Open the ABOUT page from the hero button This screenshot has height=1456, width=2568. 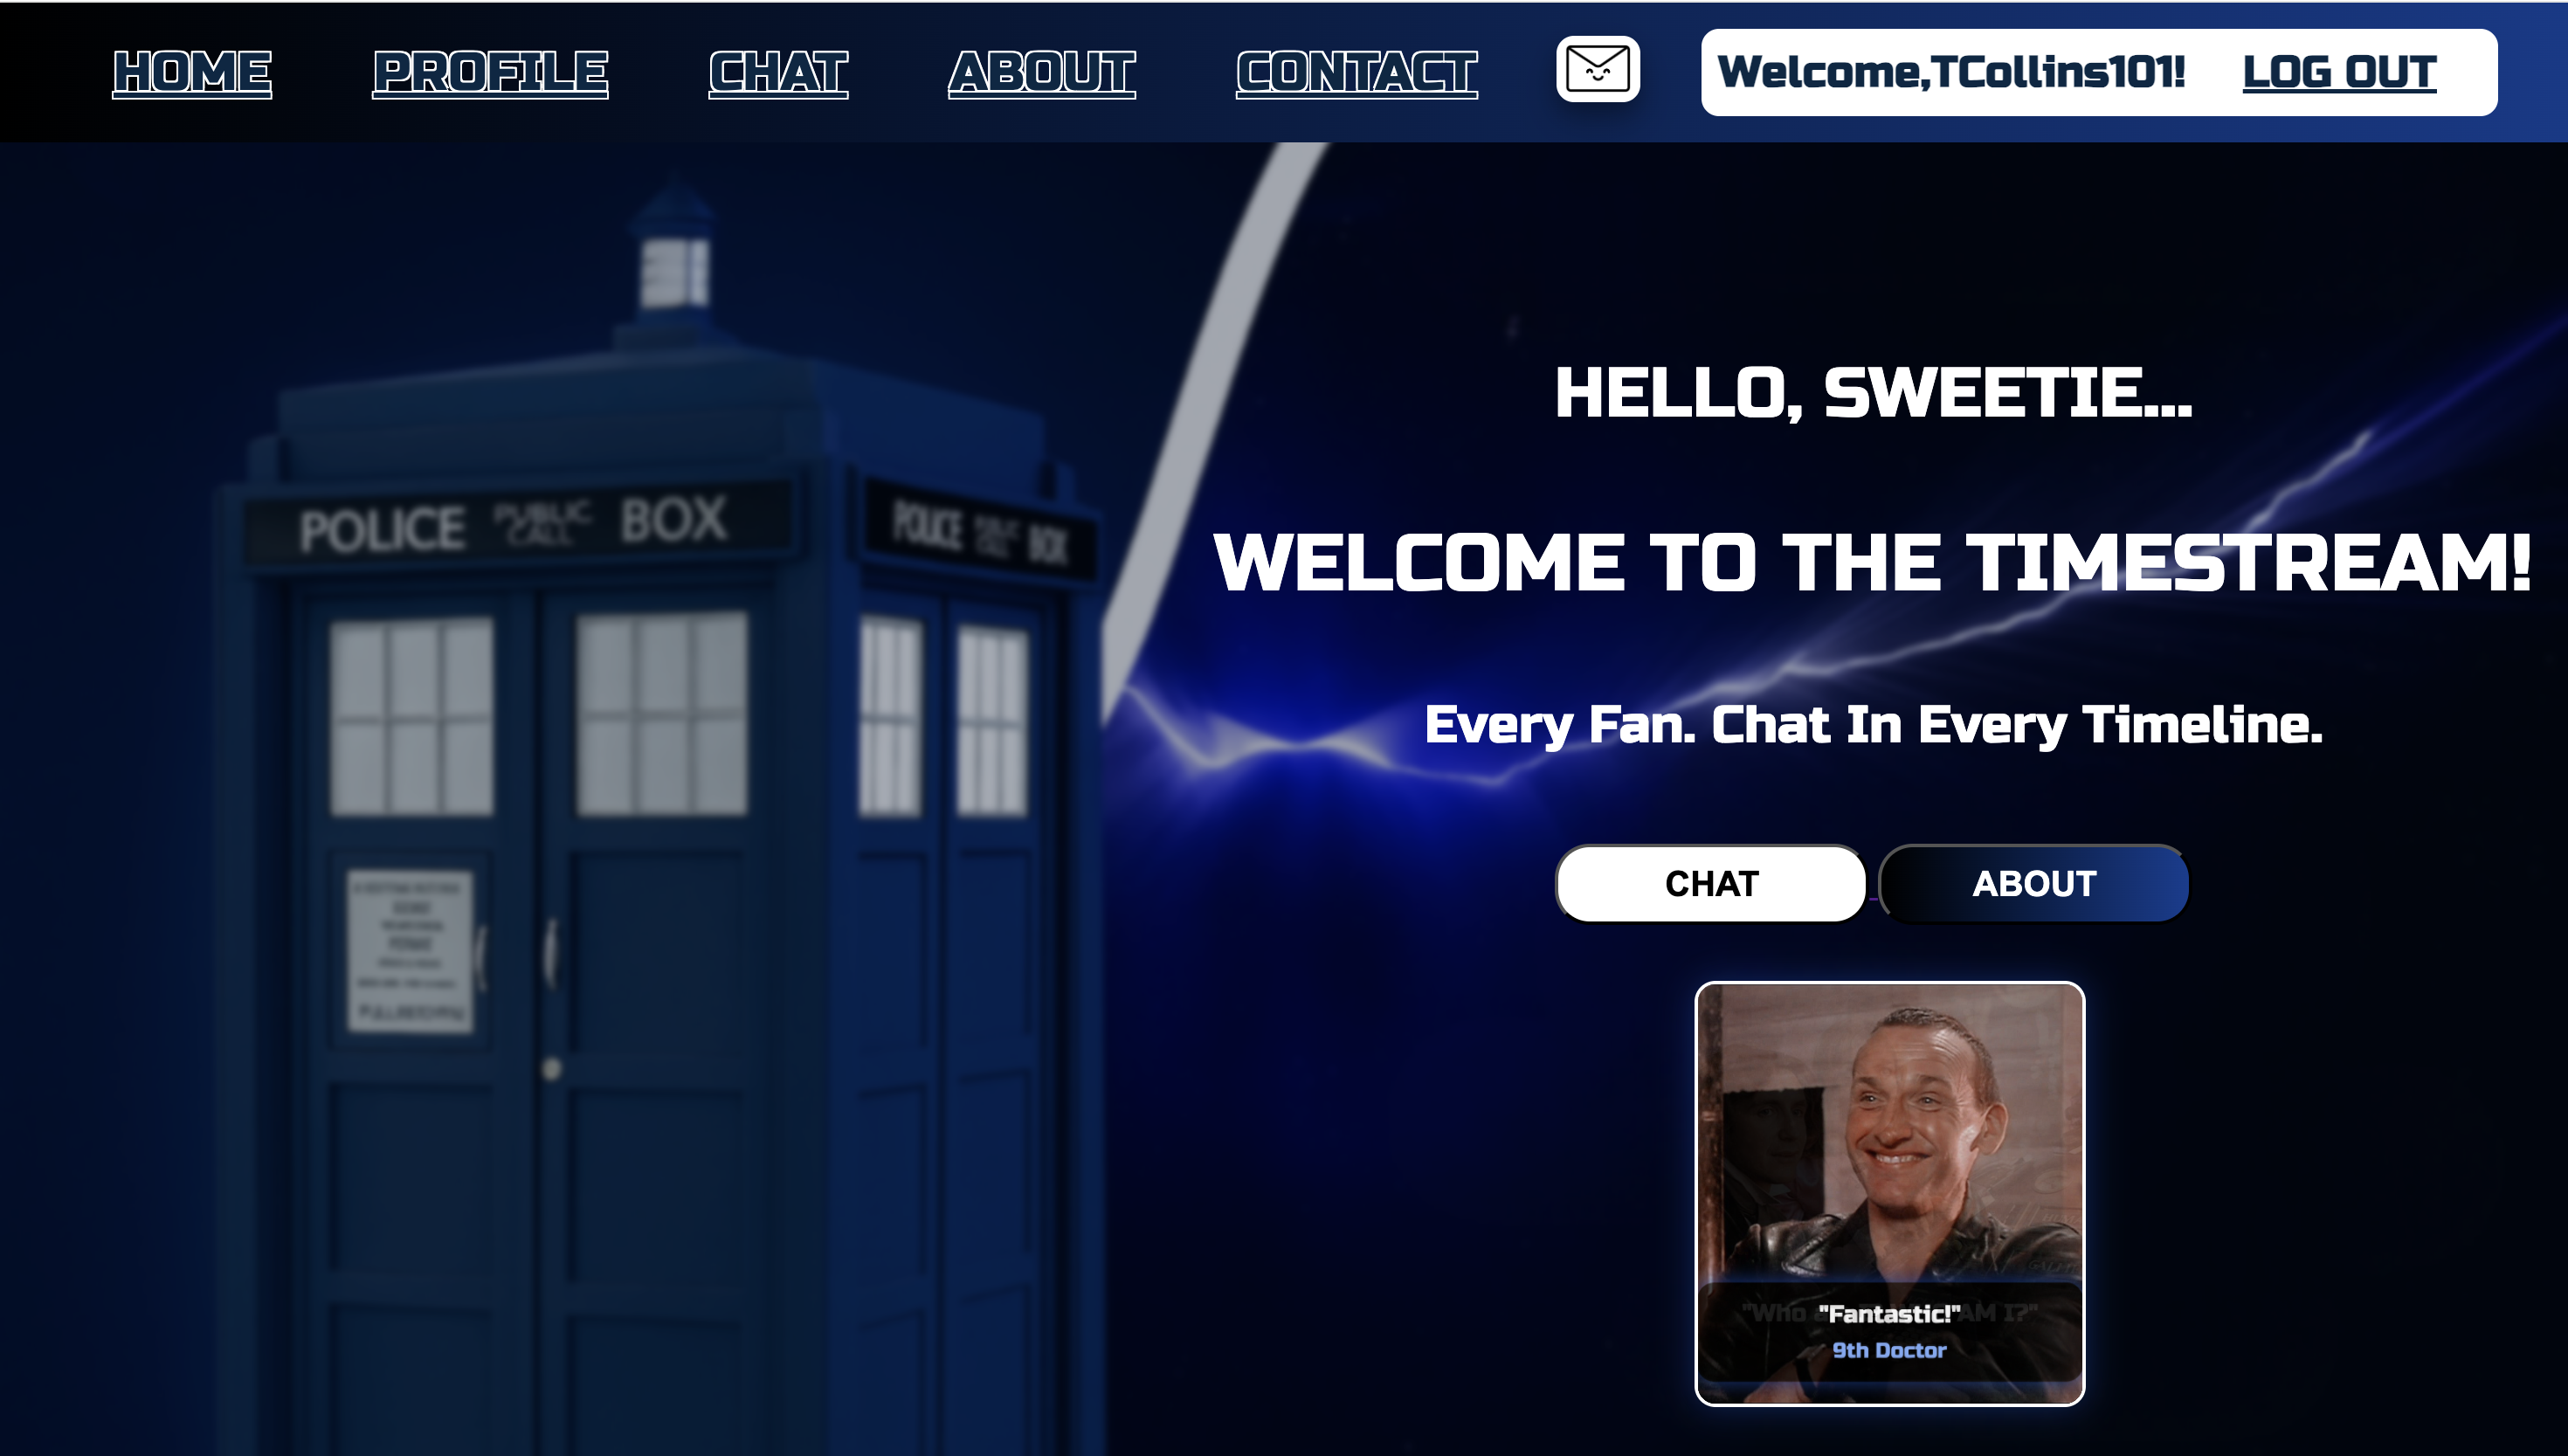2034,882
